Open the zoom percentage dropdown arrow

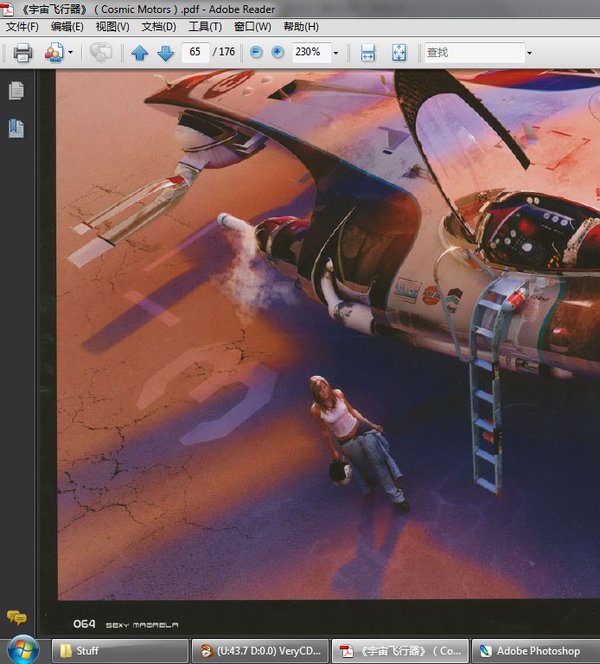[x=336, y=53]
